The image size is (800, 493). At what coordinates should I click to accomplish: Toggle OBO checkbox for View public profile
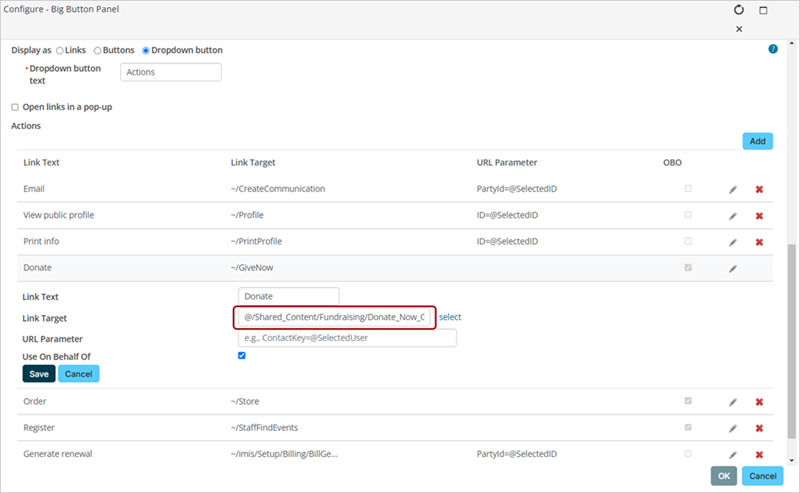[688, 215]
